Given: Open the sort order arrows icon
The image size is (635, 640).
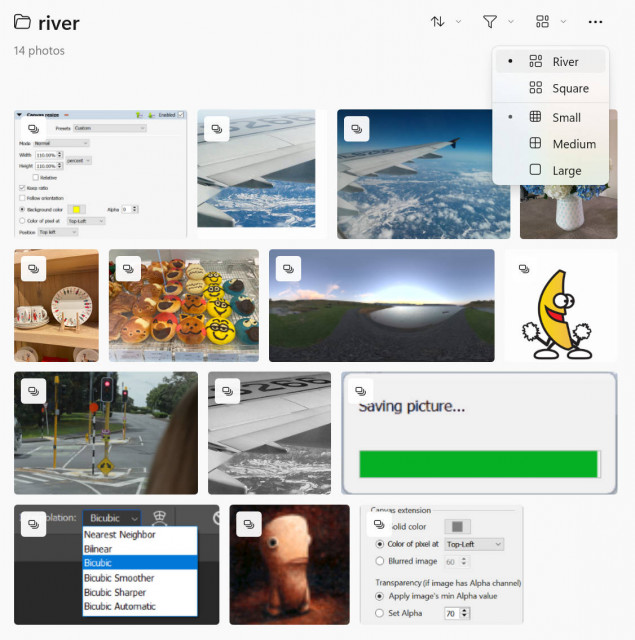Looking at the screenshot, I should click(437, 21).
